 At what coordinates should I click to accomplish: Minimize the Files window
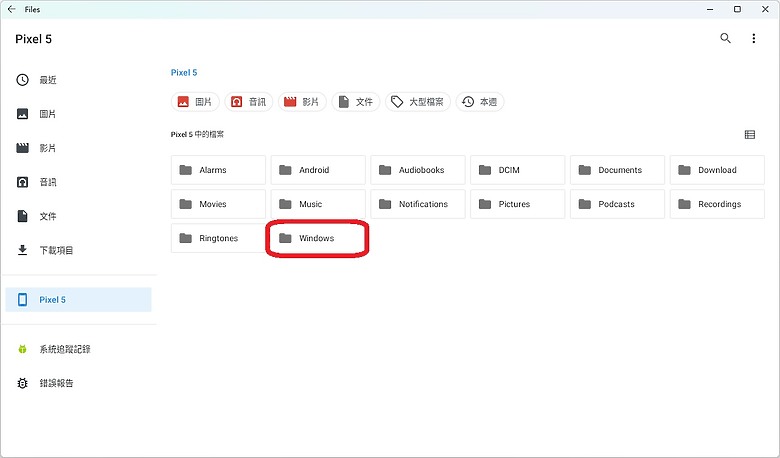(x=710, y=9)
